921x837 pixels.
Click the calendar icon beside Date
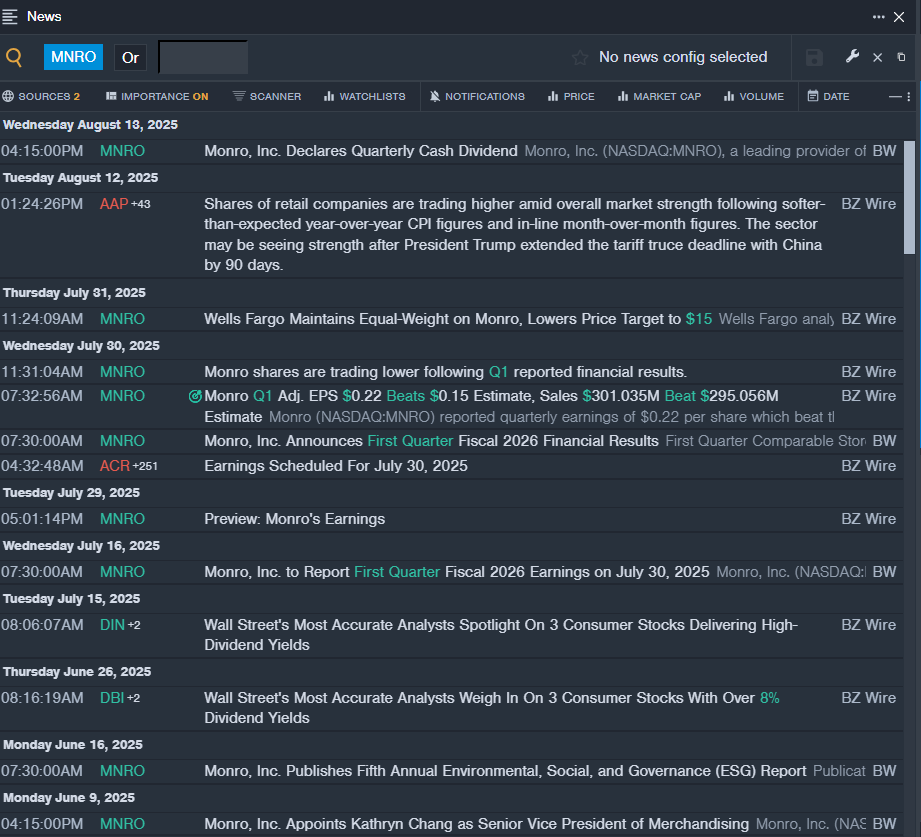[x=813, y=96]
